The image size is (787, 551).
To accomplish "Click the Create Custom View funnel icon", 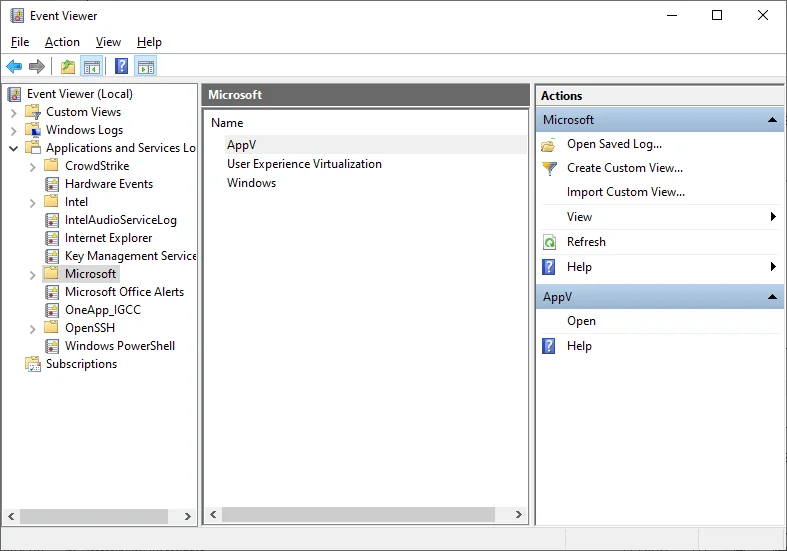I will click(550, 168).
